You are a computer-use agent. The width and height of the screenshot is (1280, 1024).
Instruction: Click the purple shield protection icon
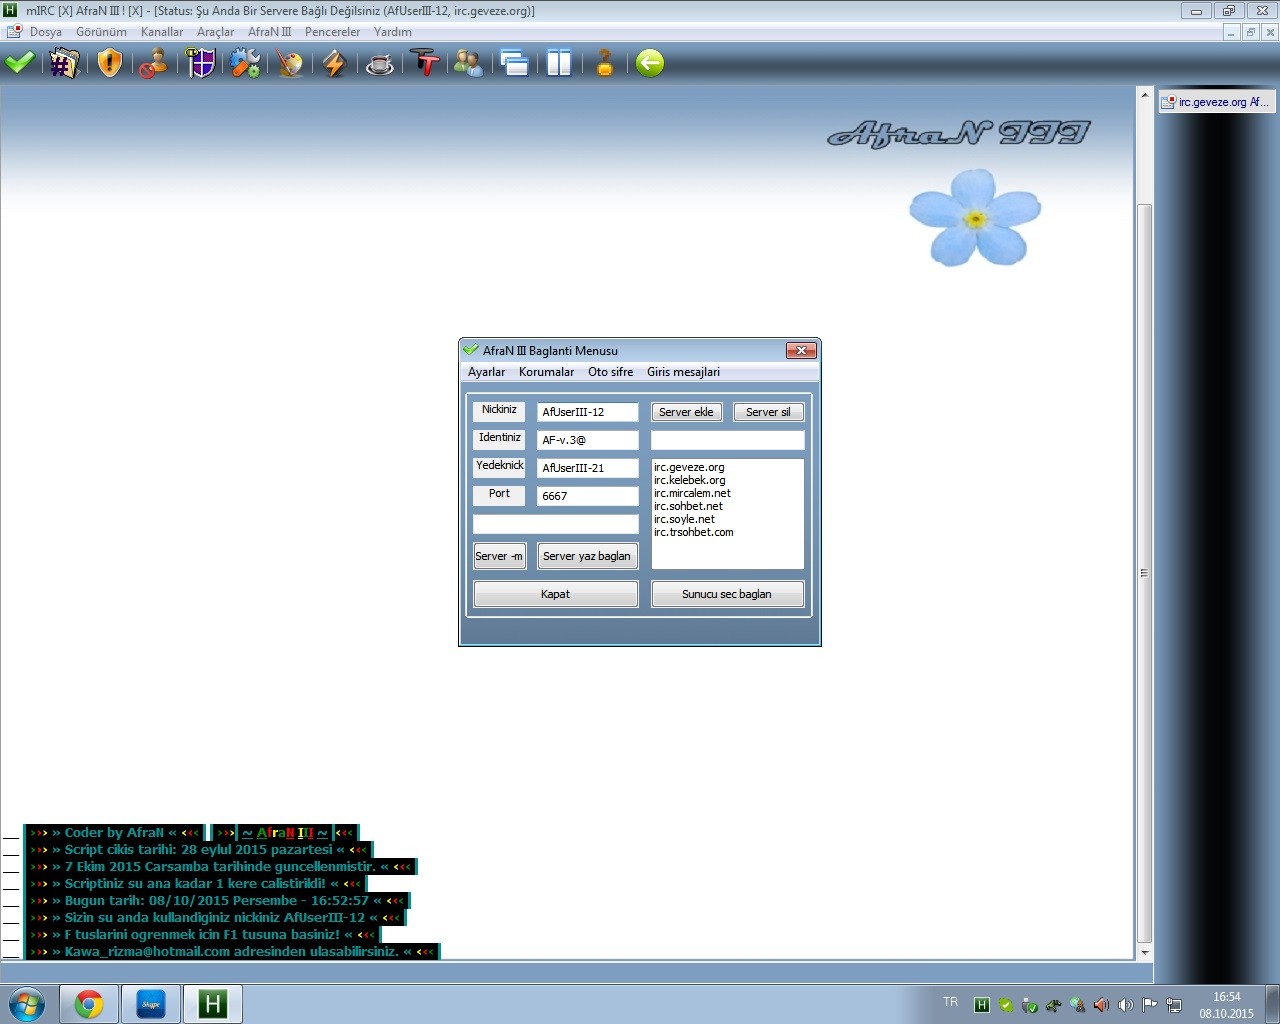(200, 64)
